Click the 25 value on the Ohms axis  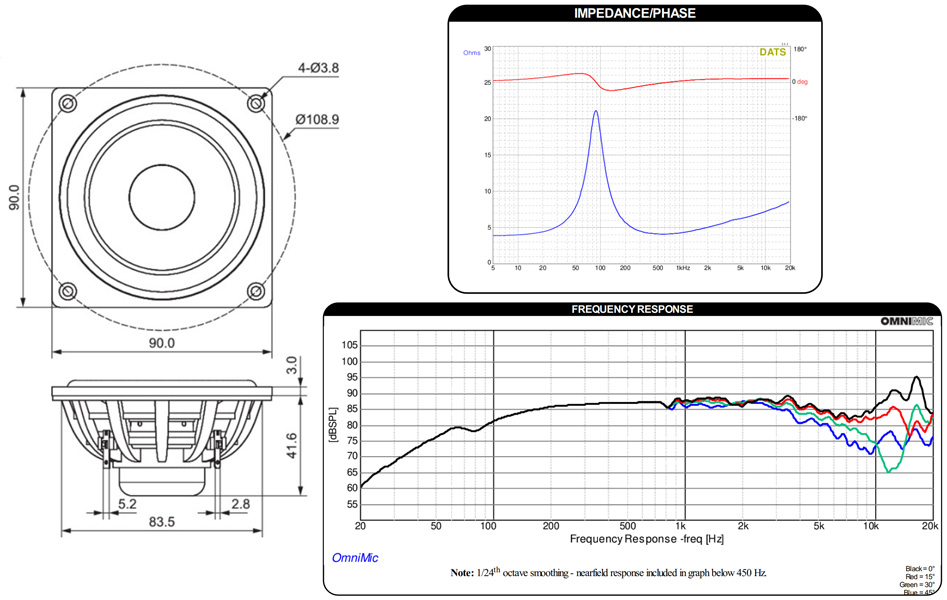tap(487, 82)
